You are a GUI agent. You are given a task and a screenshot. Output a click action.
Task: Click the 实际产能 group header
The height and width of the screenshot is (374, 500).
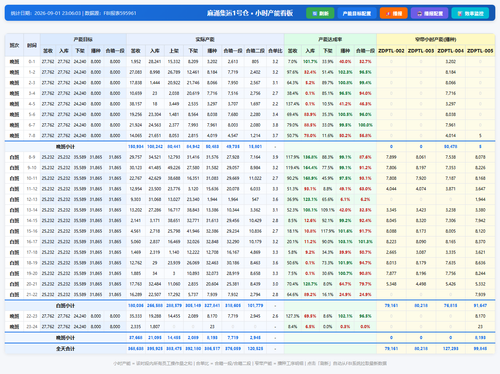tap(205, 39)
